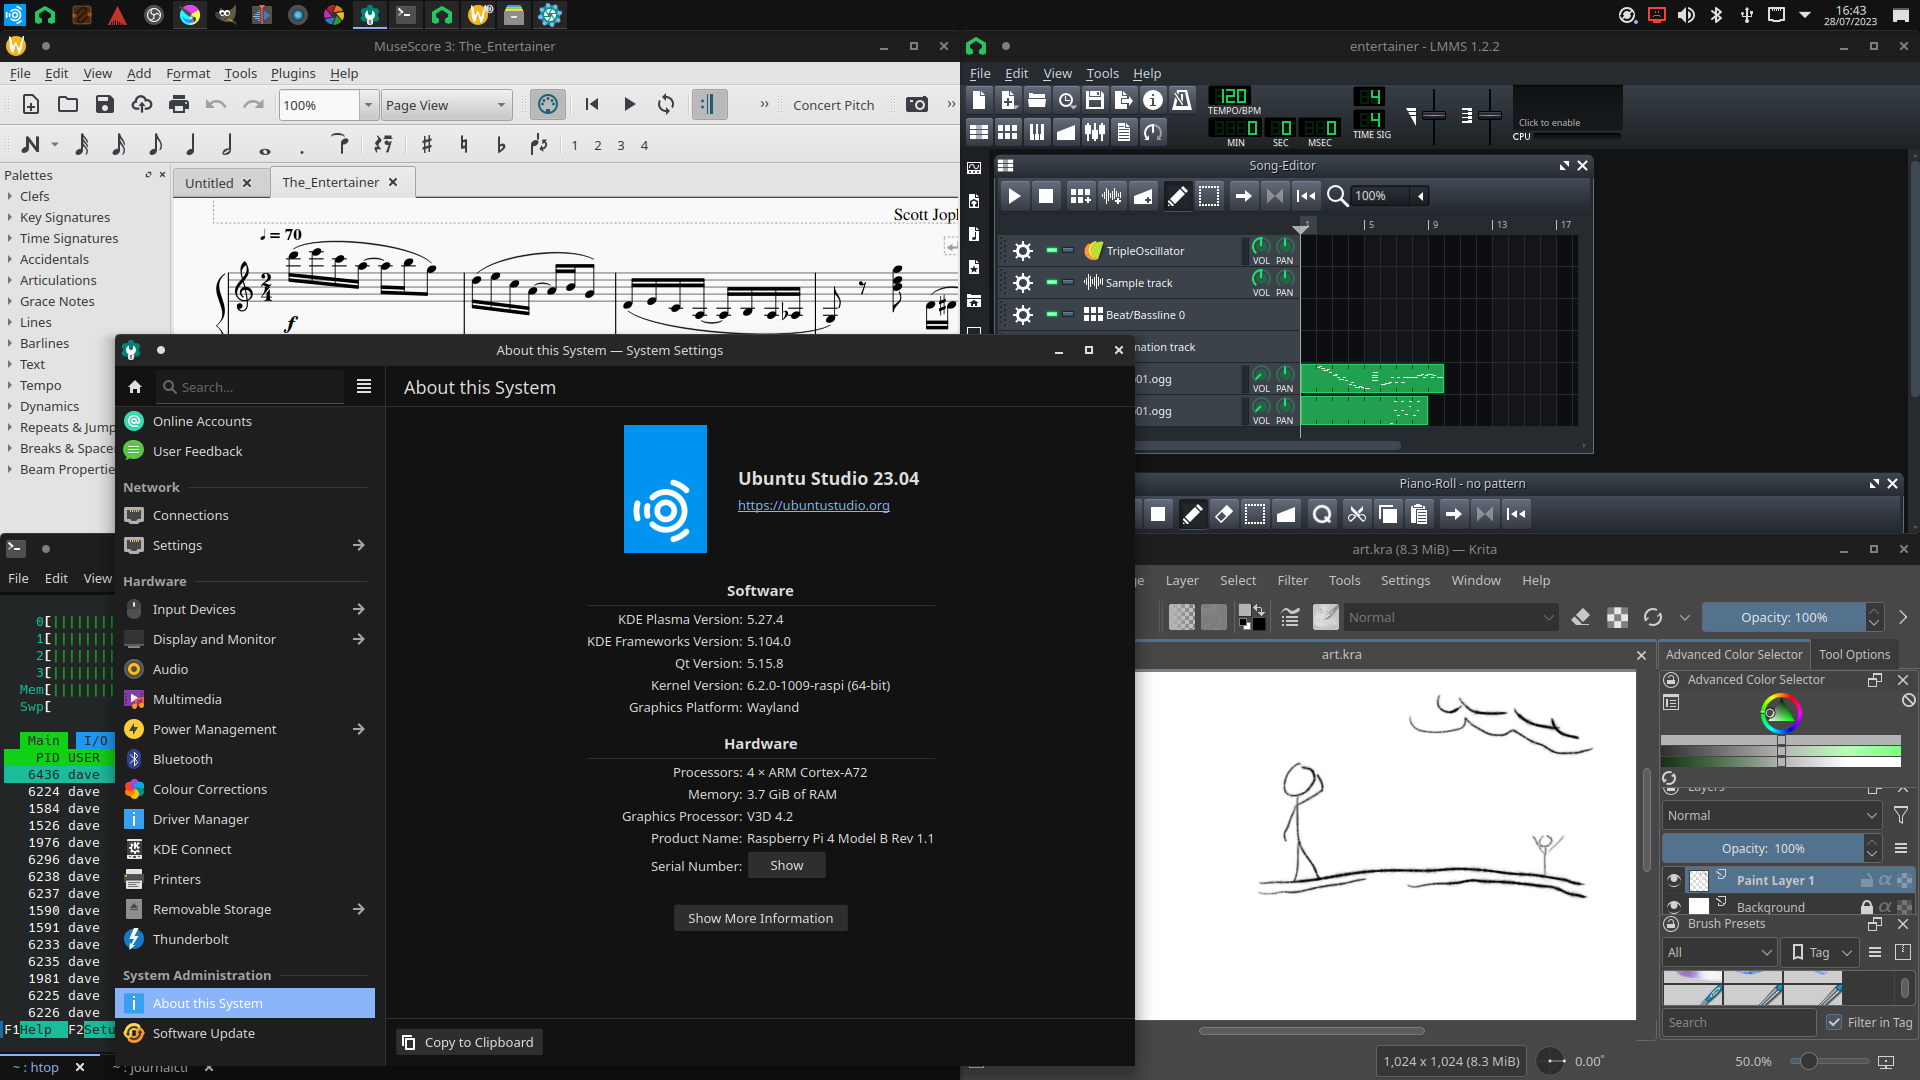Image resolution: width=1920 pixels, height=1080 pixels.
Task: Expand the Power Management submenu arrow
Action: click(359, 729)
